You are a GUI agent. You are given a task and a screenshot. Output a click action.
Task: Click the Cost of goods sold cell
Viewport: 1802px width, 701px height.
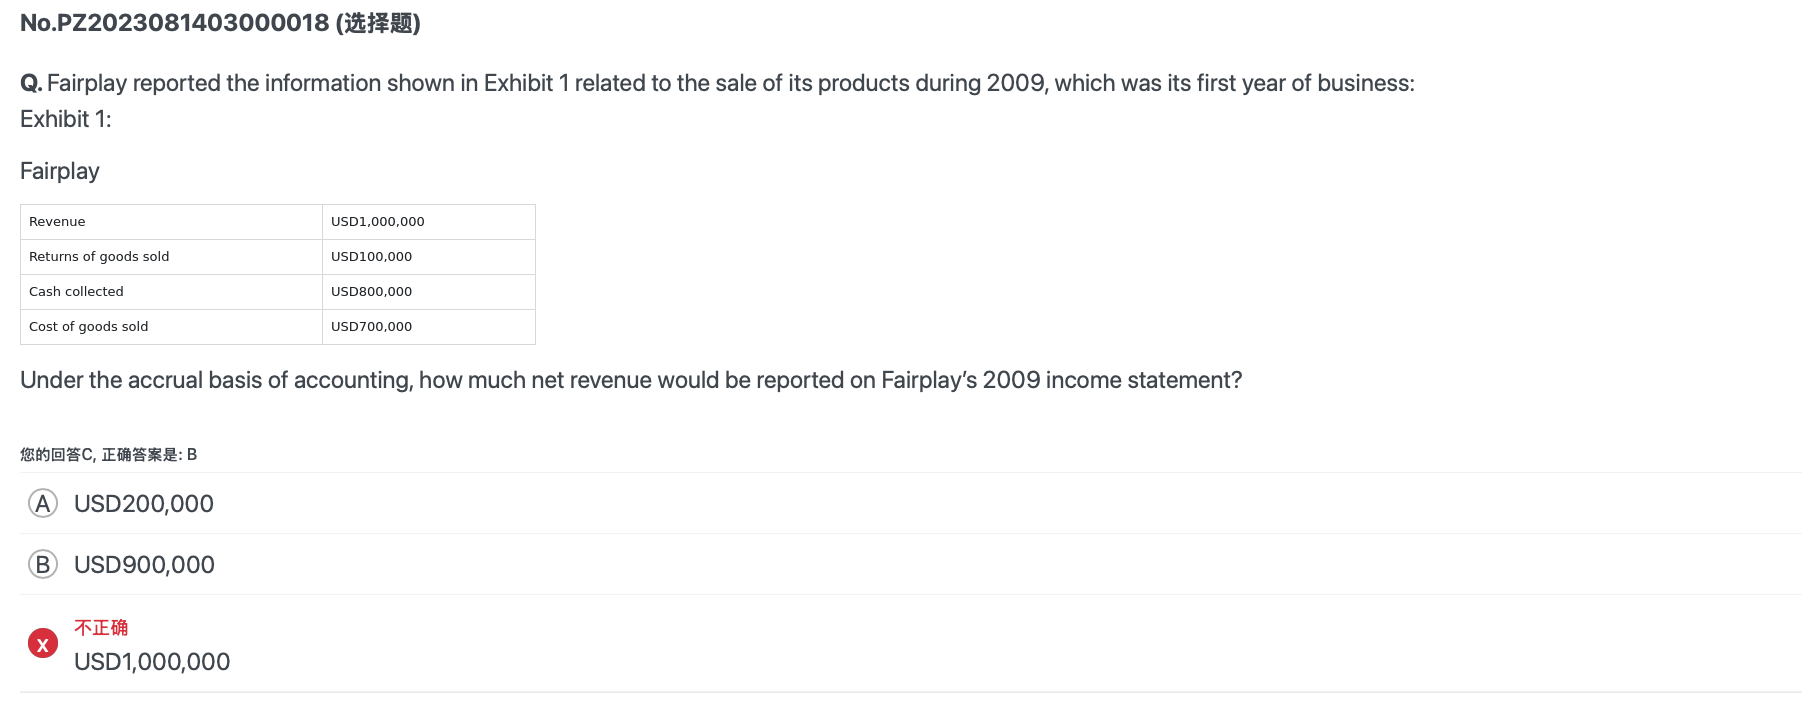(x=171, y=327)
